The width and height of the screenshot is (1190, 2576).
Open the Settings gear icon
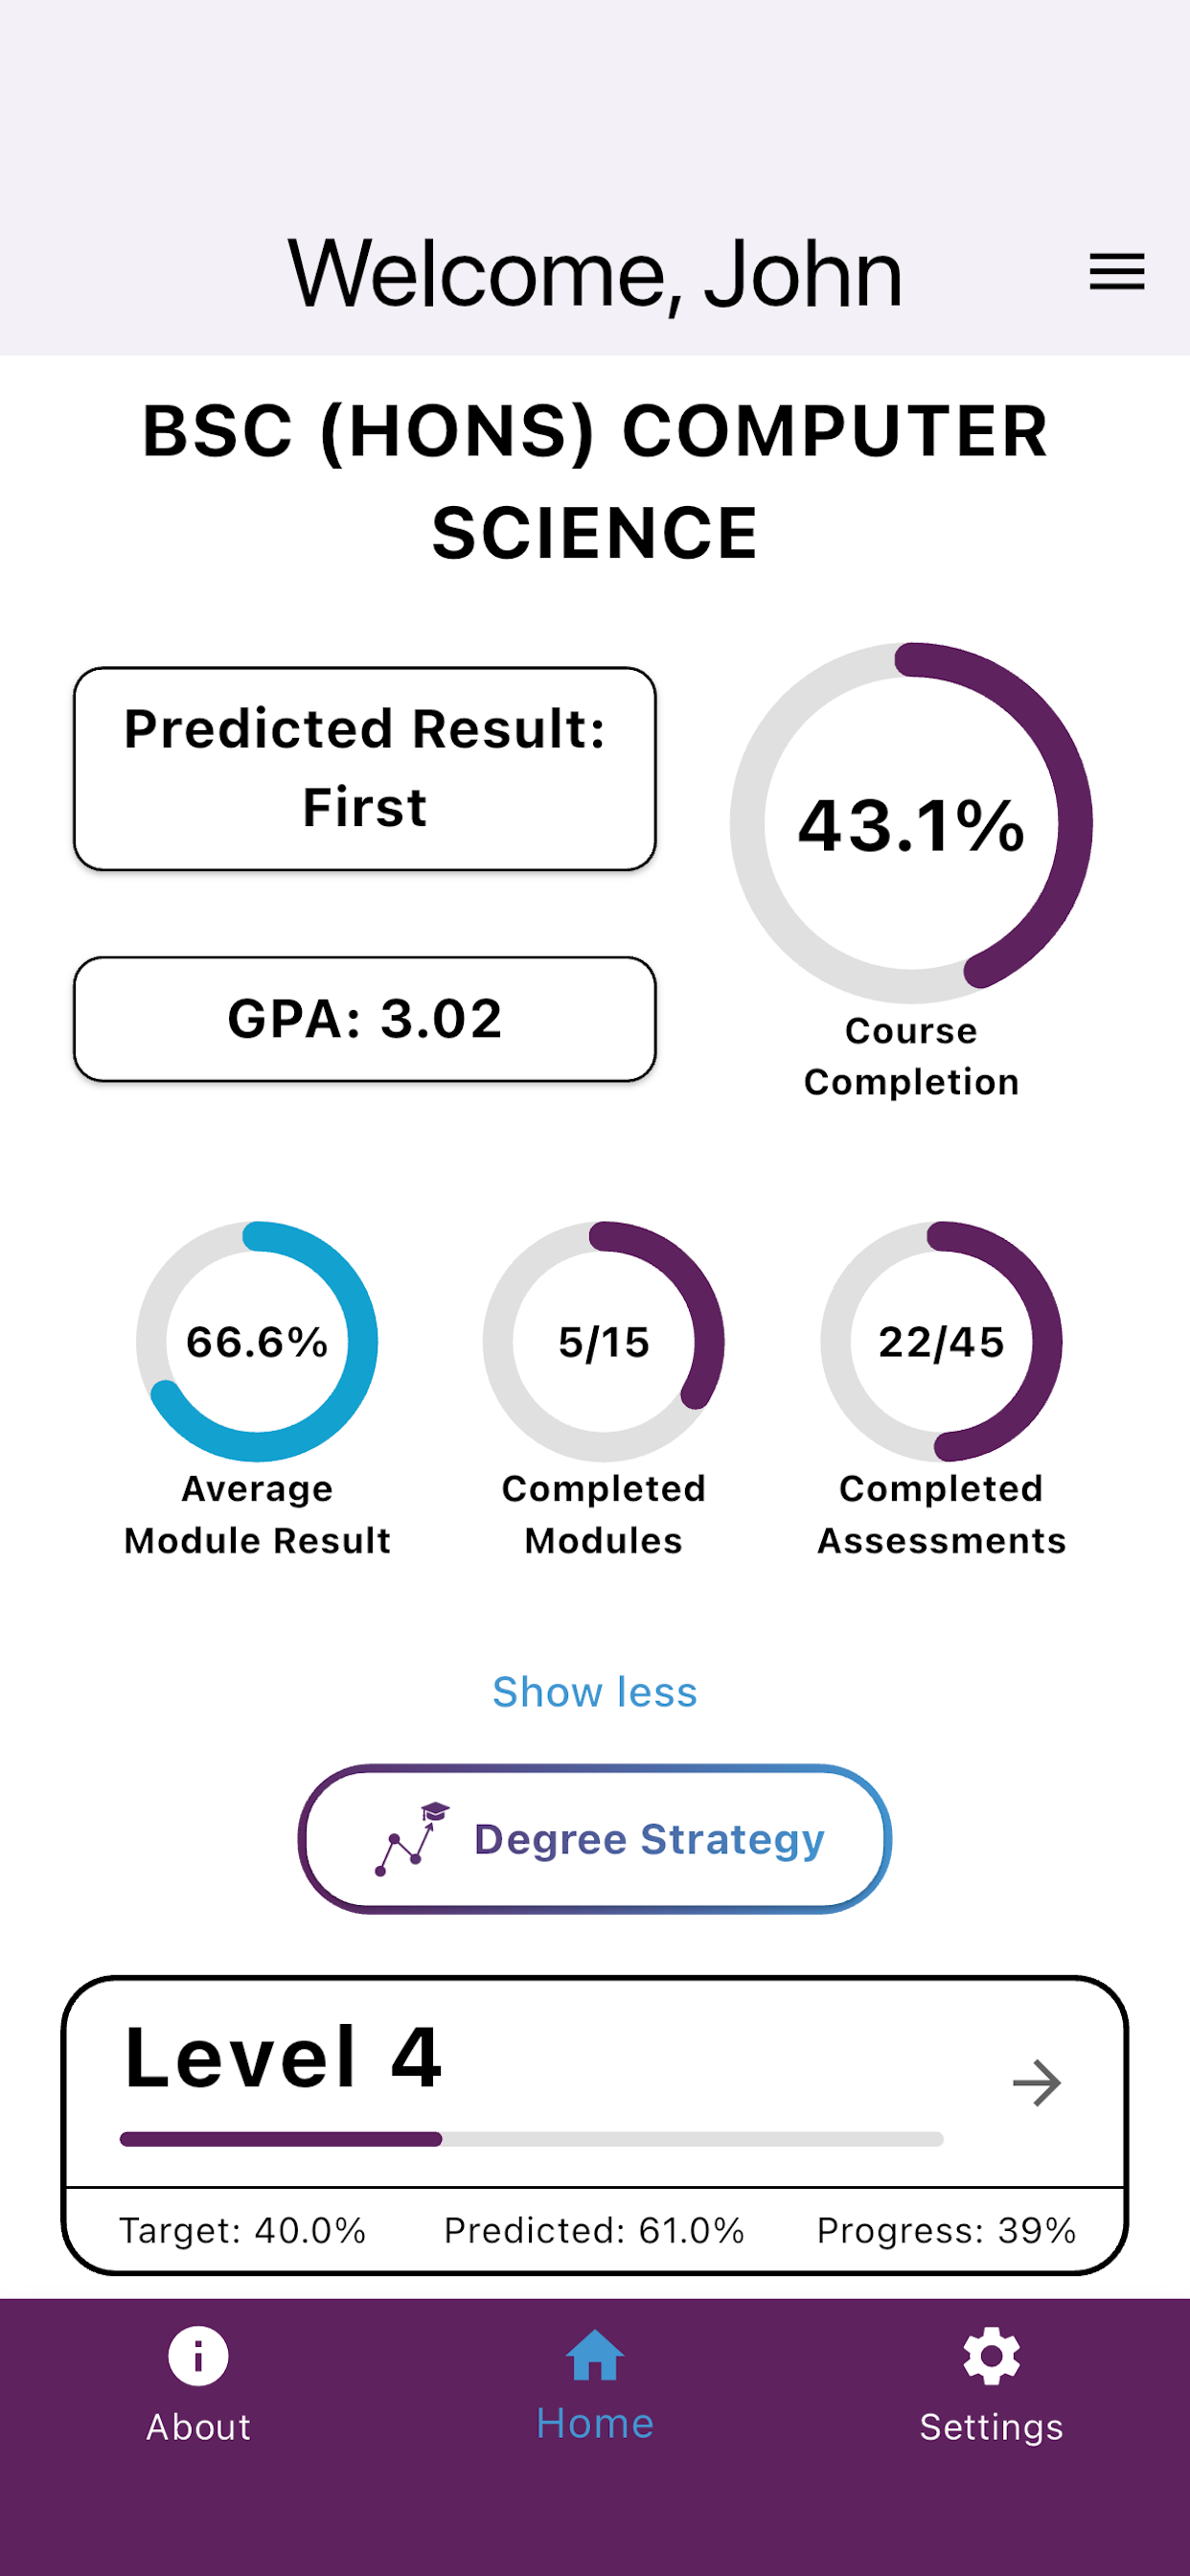click(991, 2356)
